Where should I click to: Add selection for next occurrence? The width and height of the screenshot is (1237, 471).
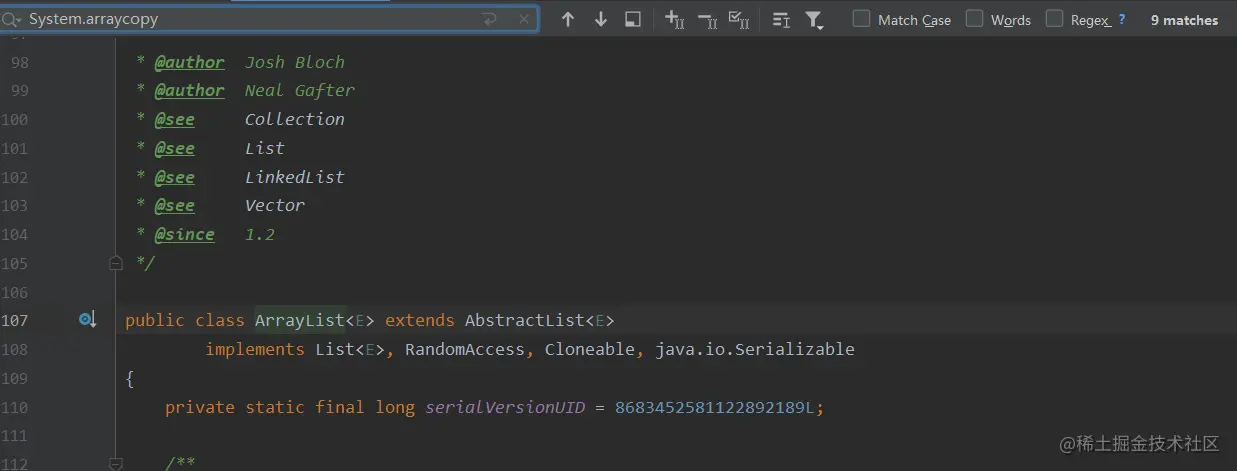point(675,19)
